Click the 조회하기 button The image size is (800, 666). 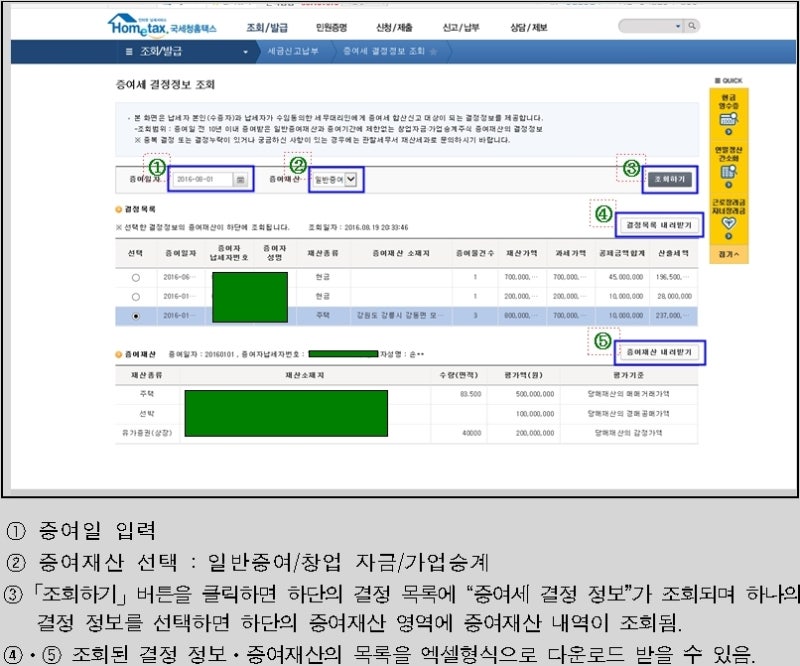pyautogui.click(x=670, y=179)
